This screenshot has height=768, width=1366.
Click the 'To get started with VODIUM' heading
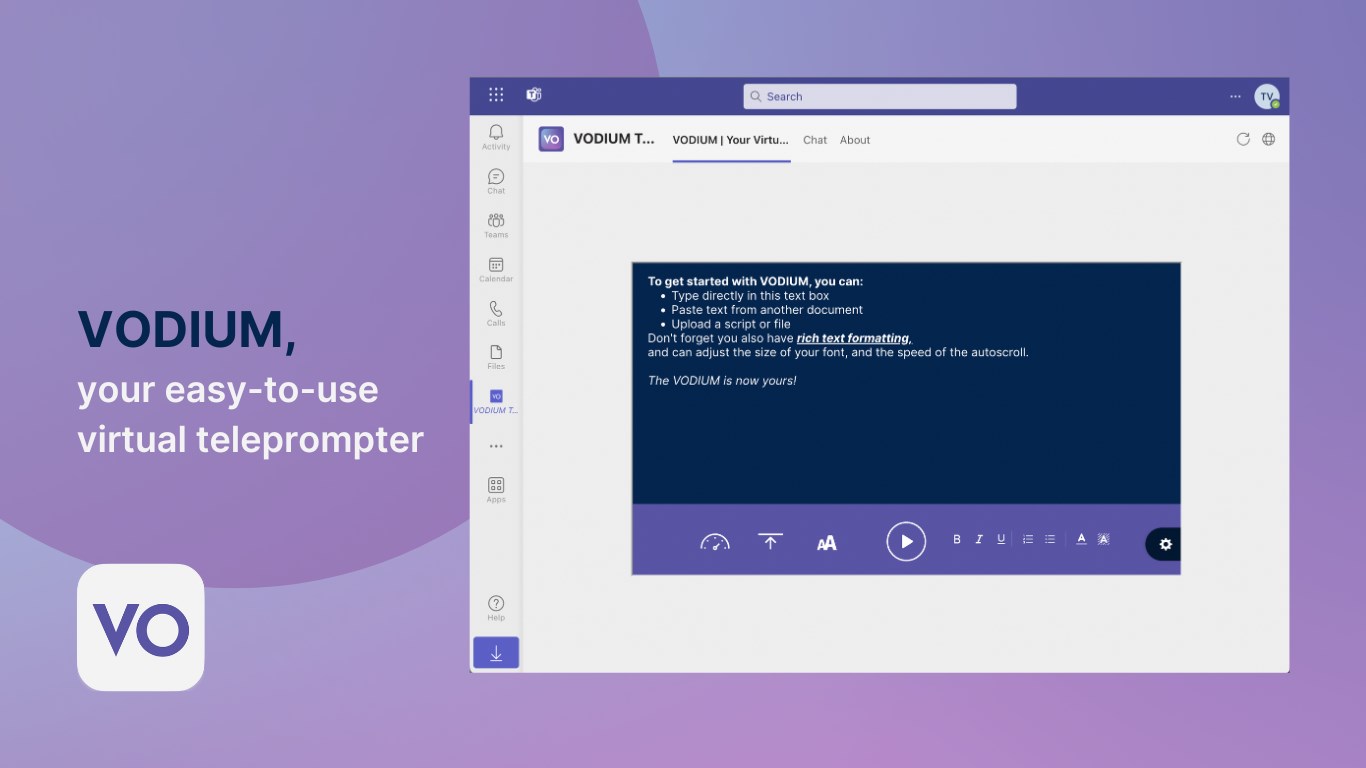(x=755, y=282)
